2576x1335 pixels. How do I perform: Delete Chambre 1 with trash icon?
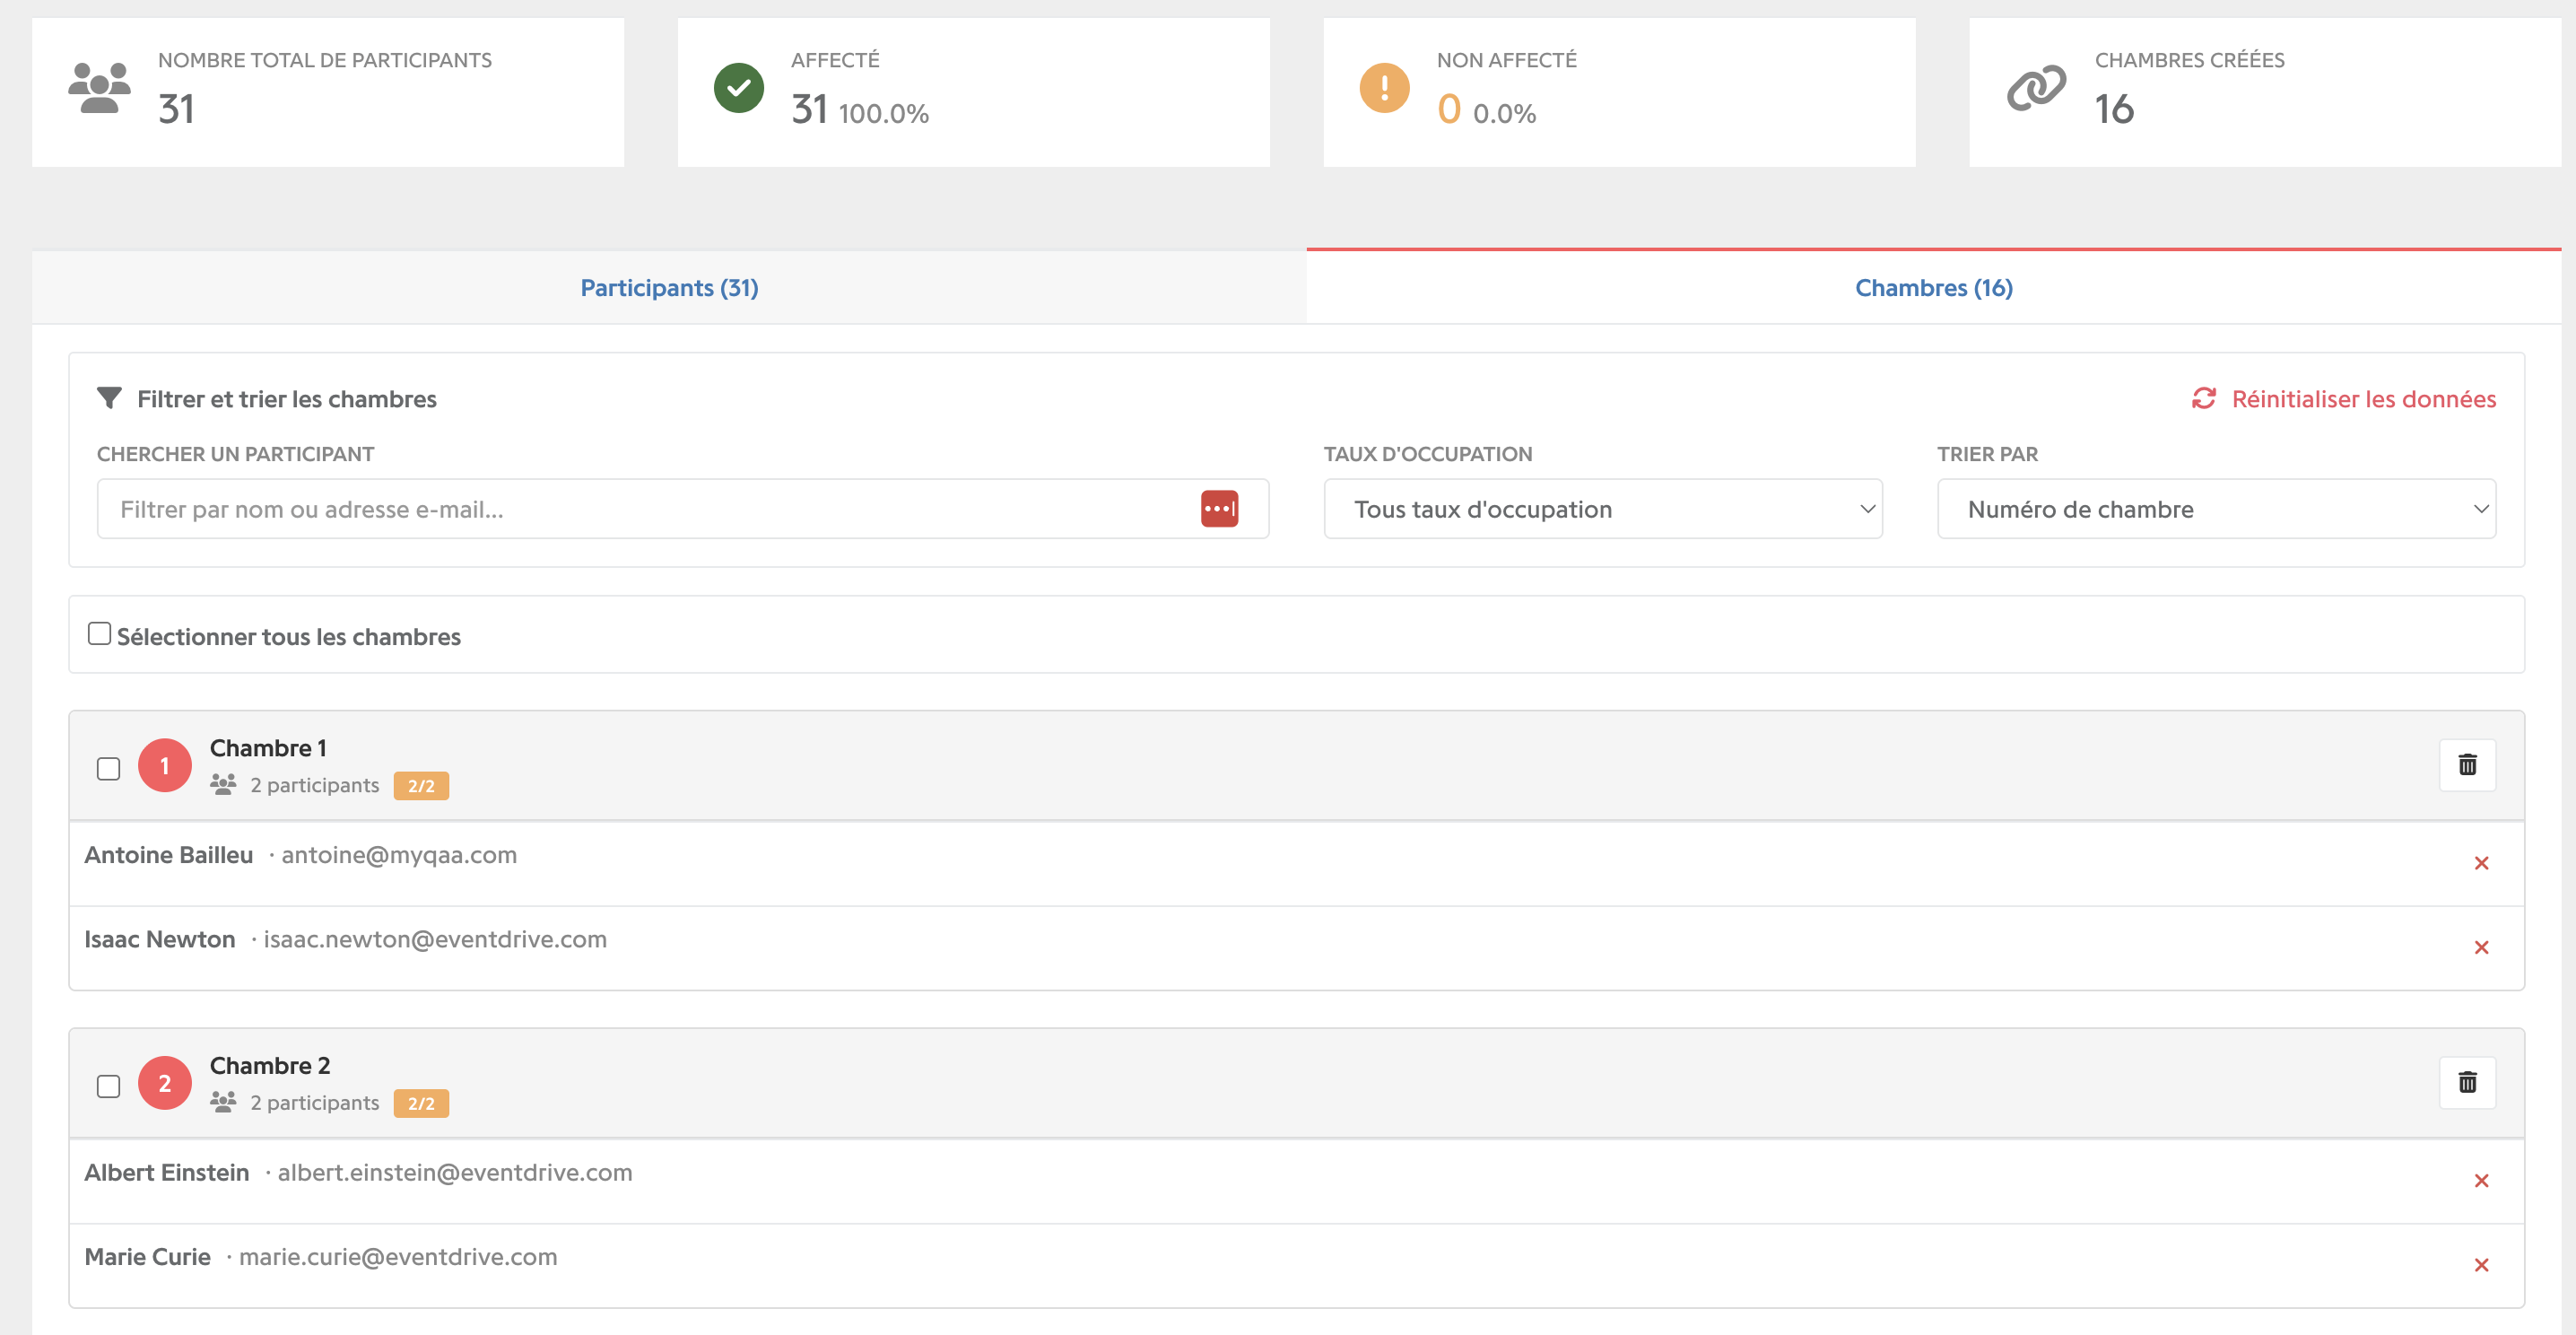pos(2467,765)
